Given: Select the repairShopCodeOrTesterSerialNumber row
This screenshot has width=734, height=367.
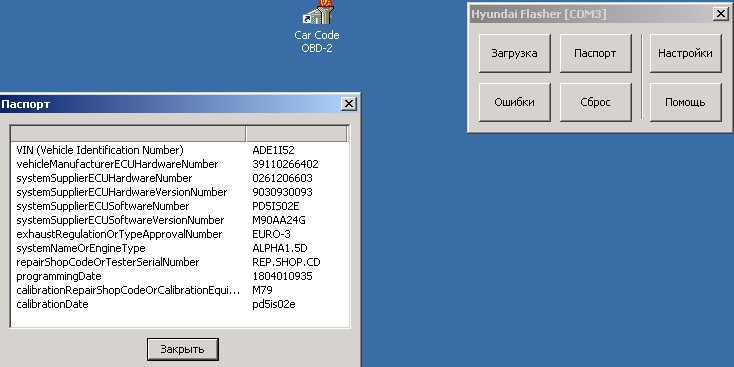Looking at the screenshot, I should [180, 263].
